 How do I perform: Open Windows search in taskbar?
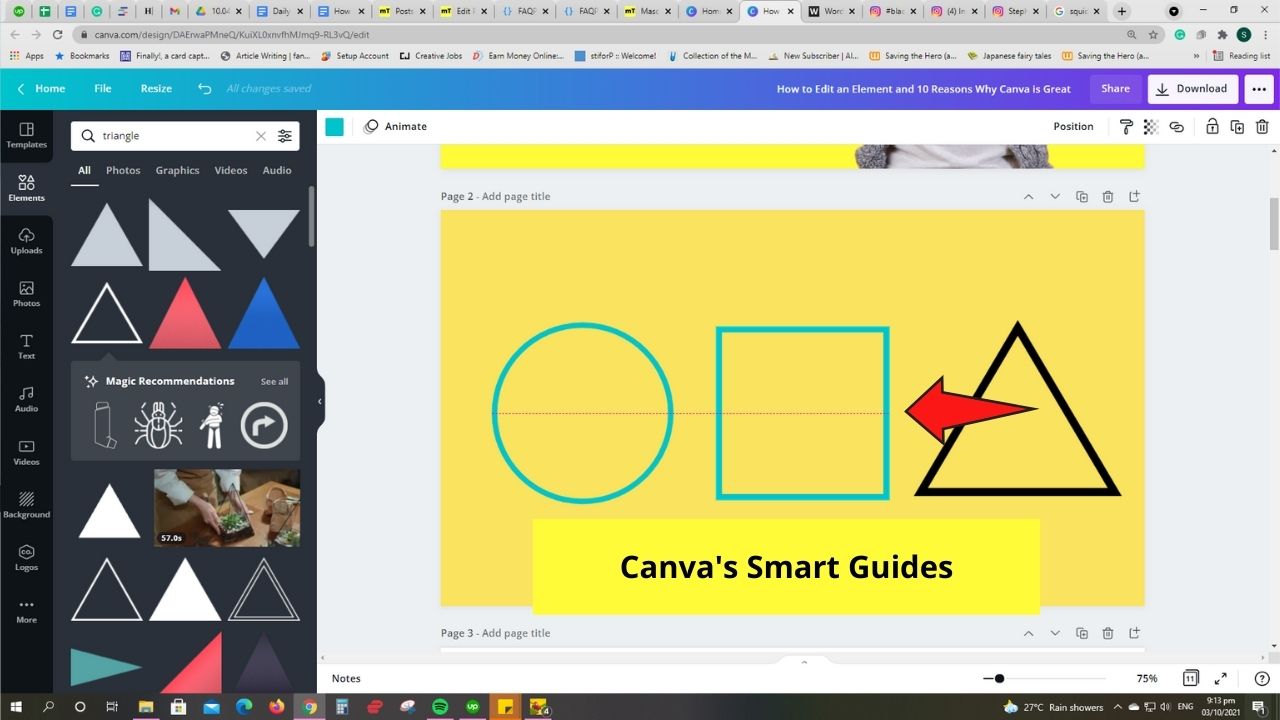coord(48,706)
